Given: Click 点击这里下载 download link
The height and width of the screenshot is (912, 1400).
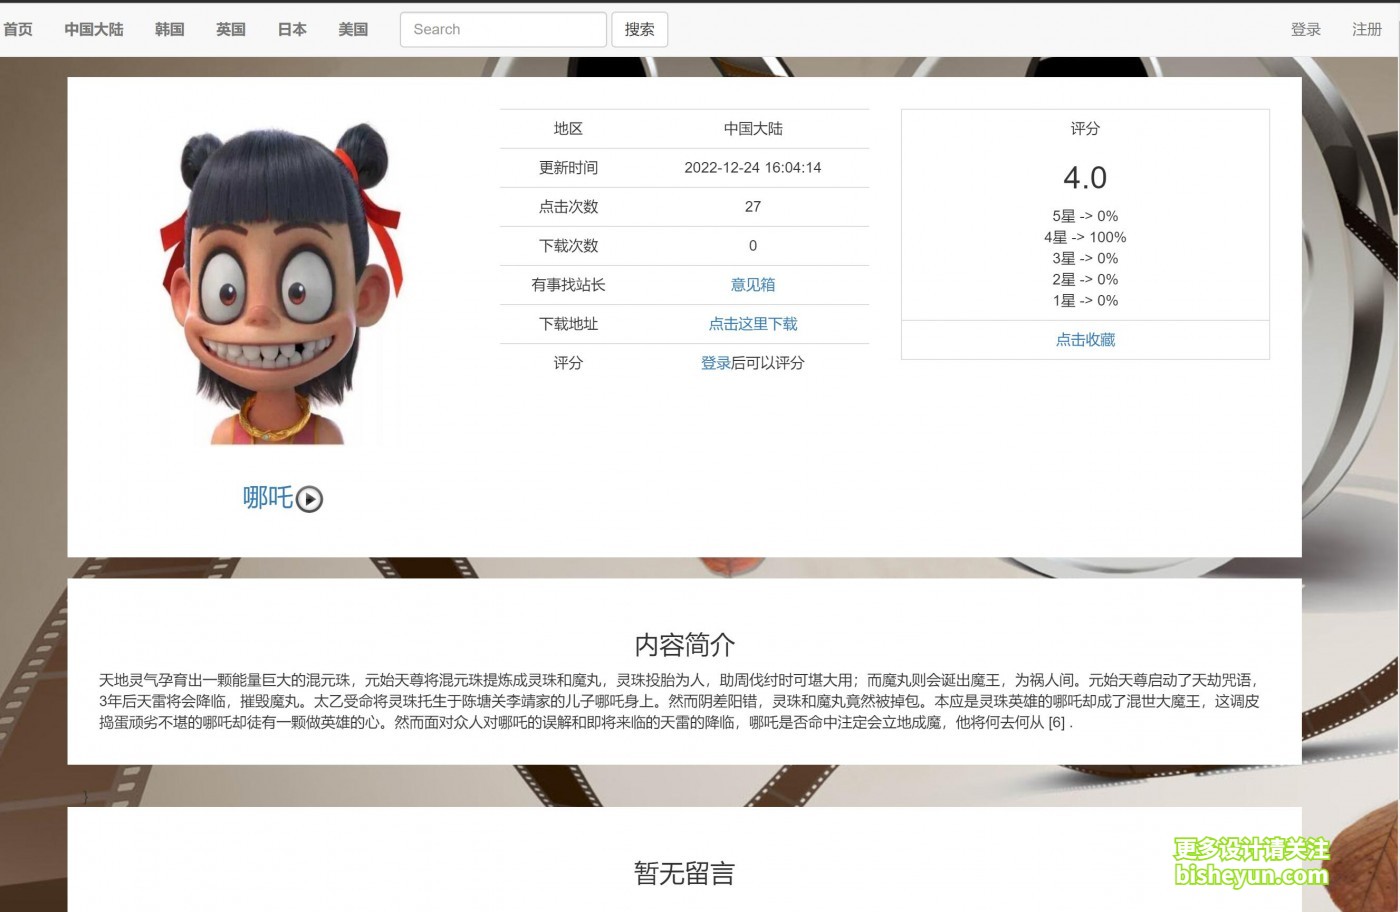Looking at the screenshot, I should point(753,324).
